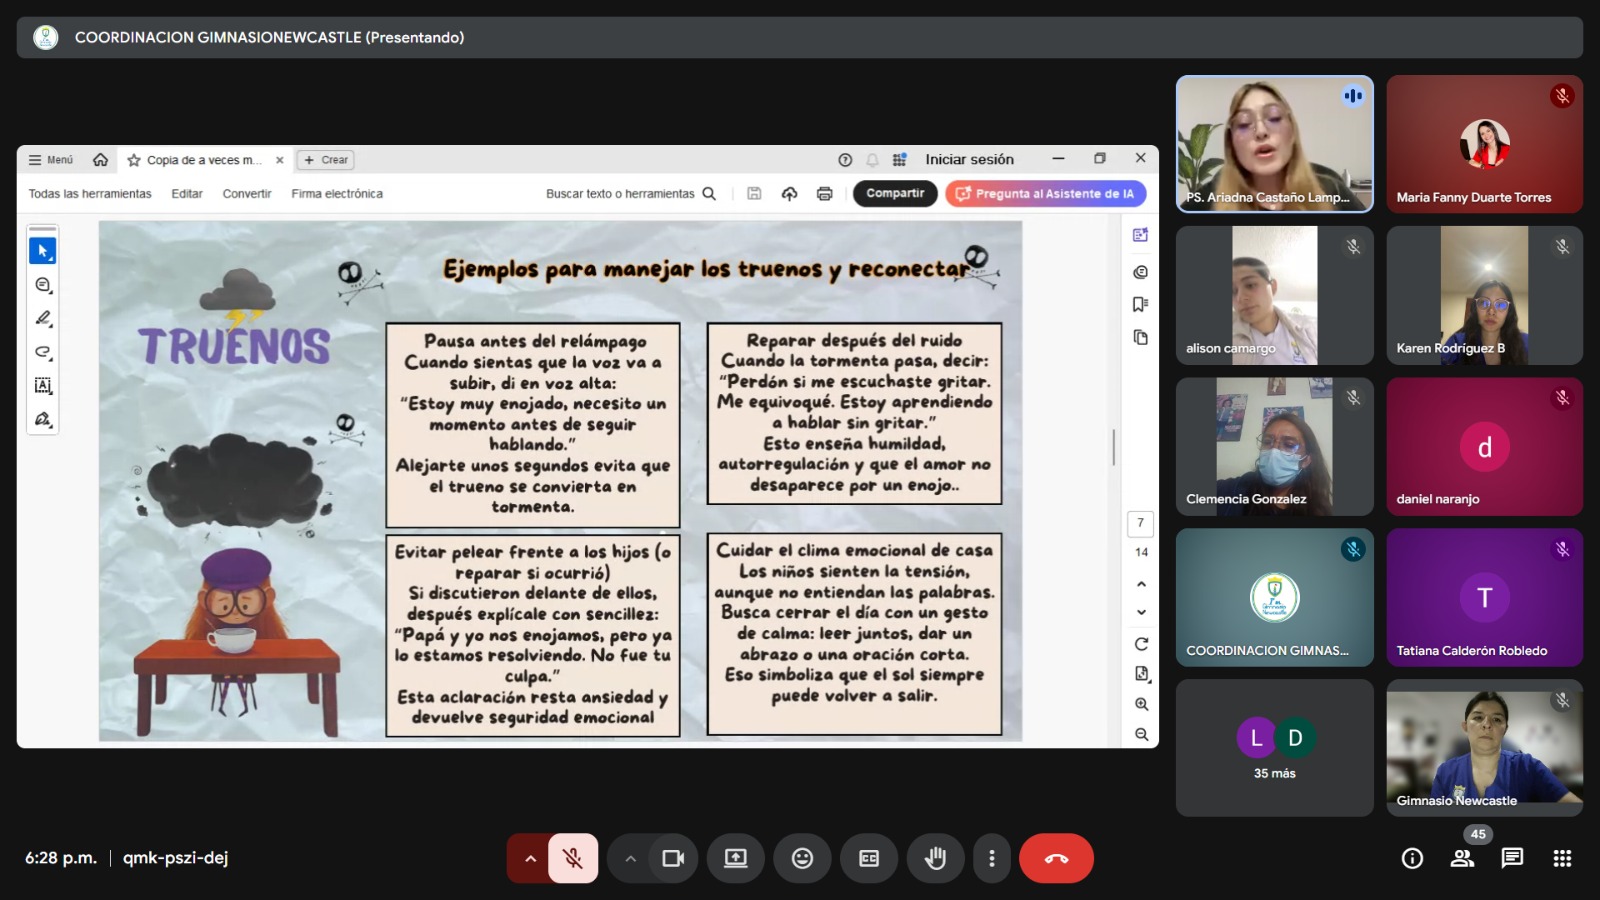Open audio settings chevron beside microphone
The width and height of the screenshot is (1600, 900).
530,858
